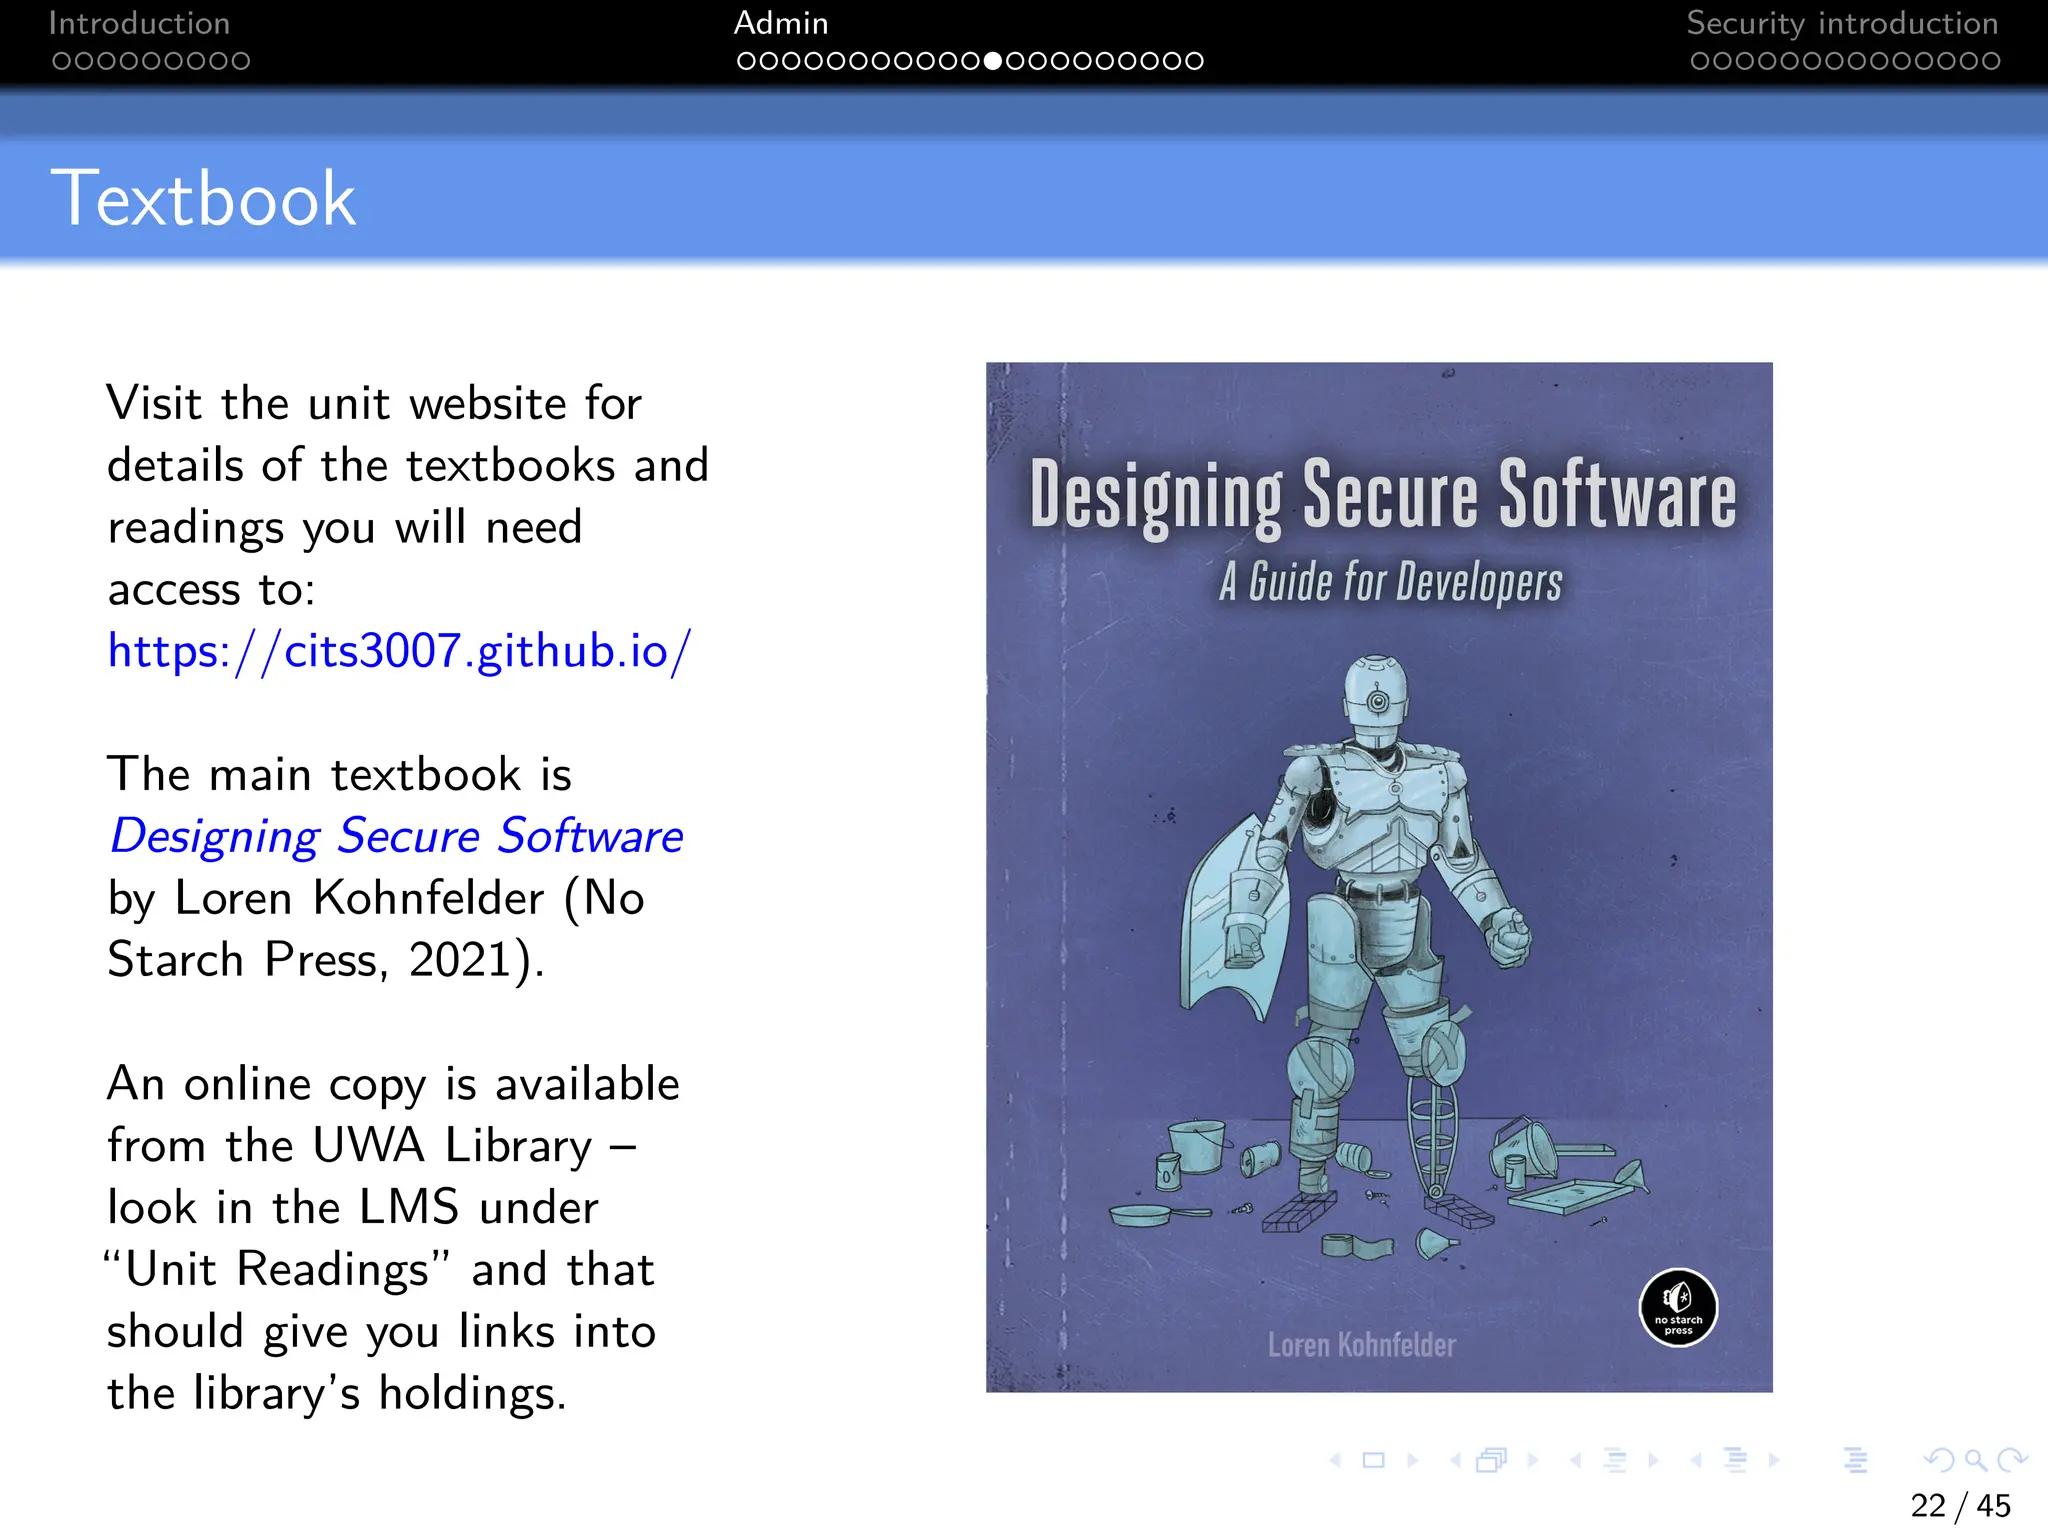Click next section arrow in navigation bar
Viewport: 2048px width, 1536px height.
tap(1773, 1461)
